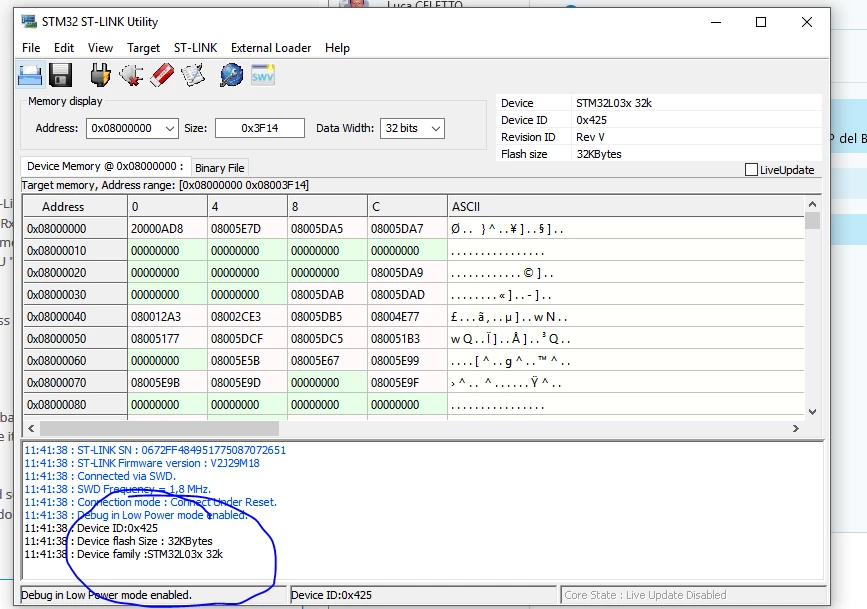Viewport: 867px width, 609px height.
Task: Click the Core State status bar entry
Action: (x=693, y=595)
